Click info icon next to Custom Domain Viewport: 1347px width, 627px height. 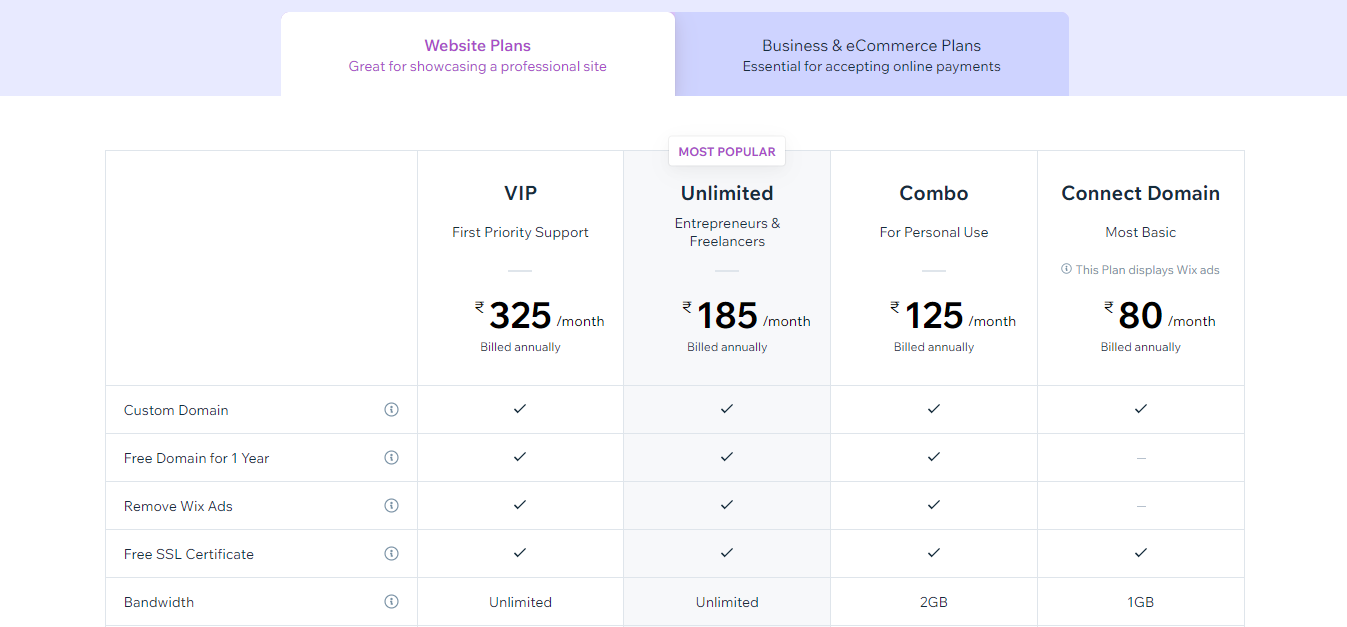[x=392, y=410]
